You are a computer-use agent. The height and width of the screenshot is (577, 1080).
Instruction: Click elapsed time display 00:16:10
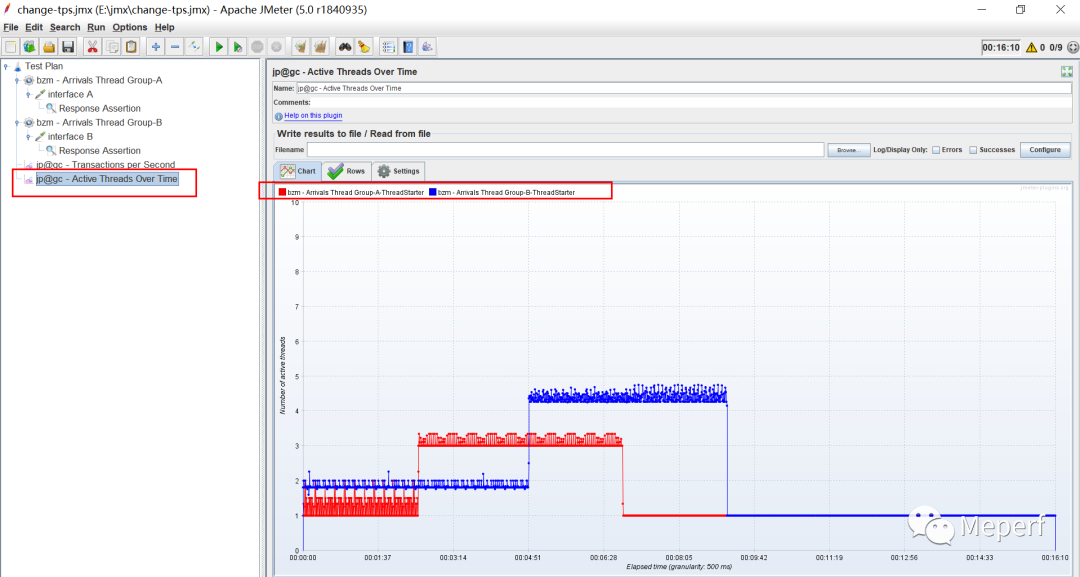(1001, 48)
